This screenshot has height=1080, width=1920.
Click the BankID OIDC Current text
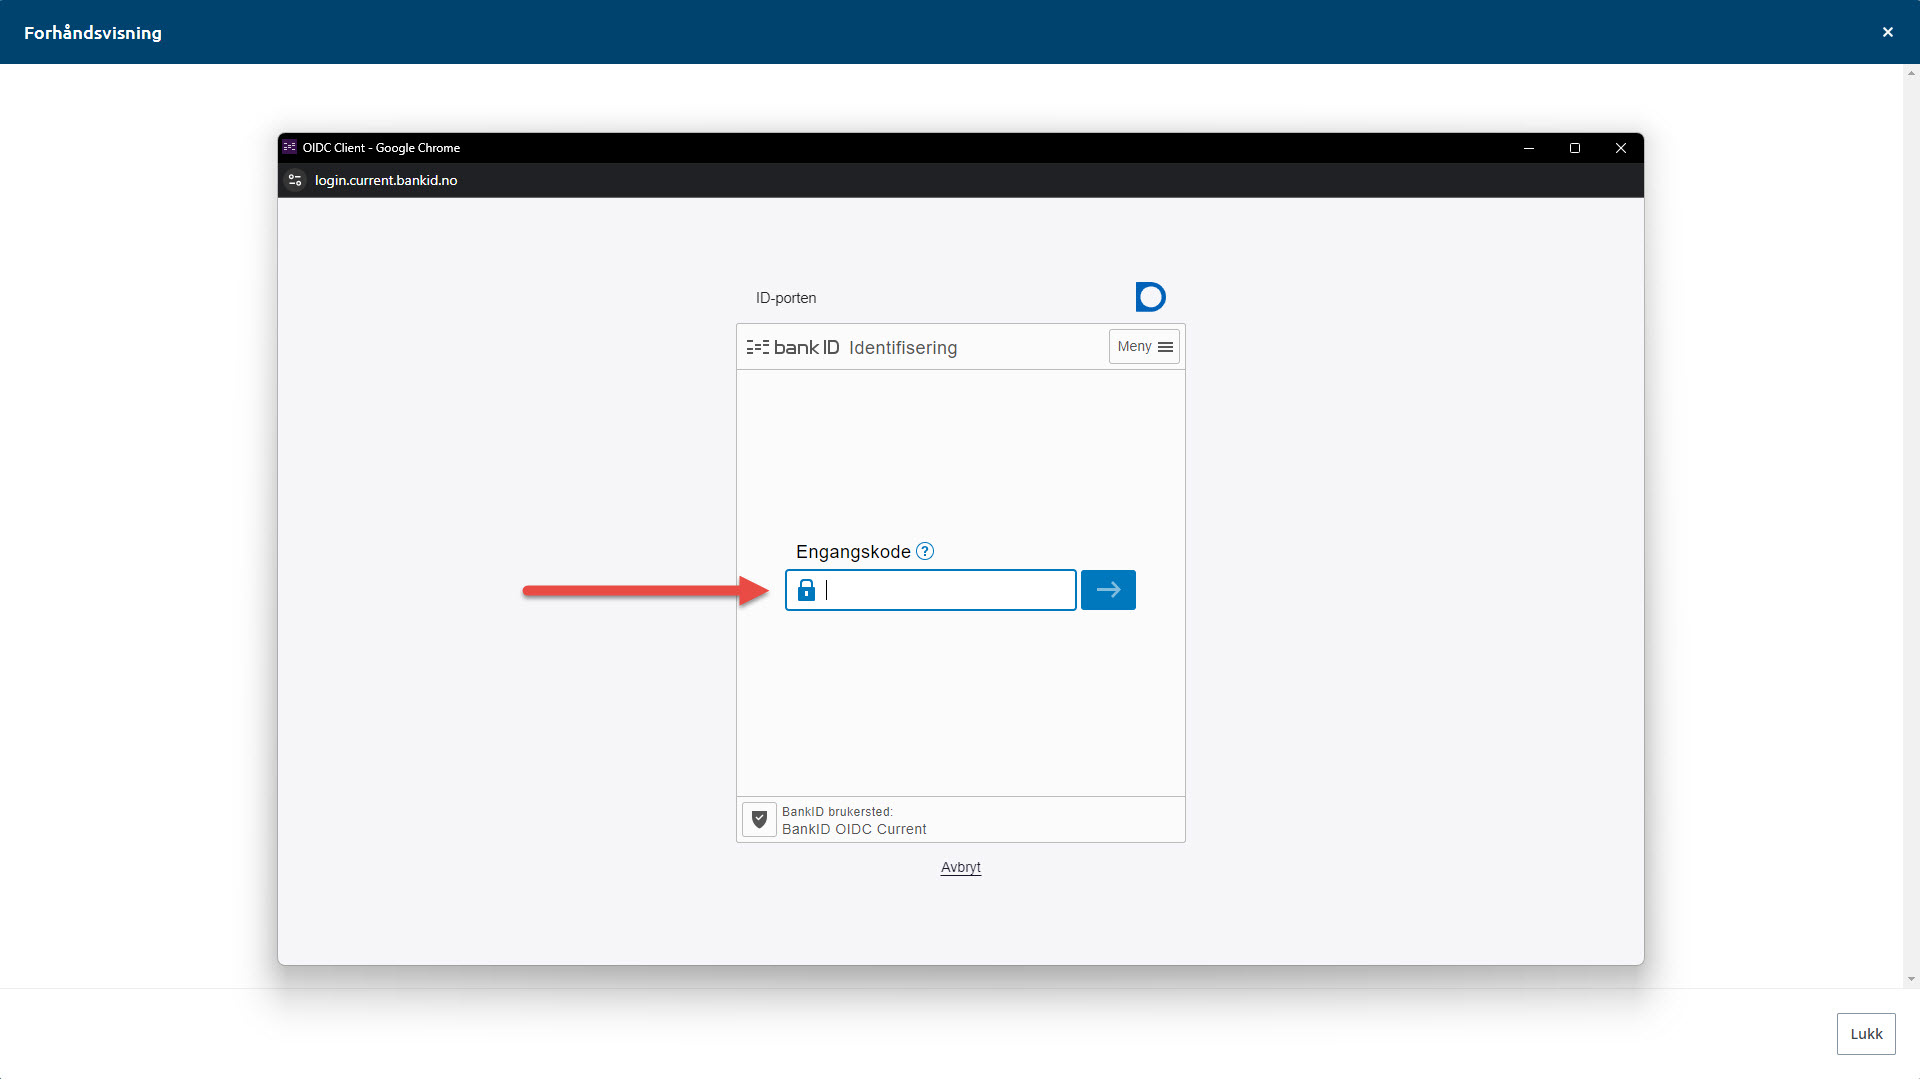coord(854,829)
